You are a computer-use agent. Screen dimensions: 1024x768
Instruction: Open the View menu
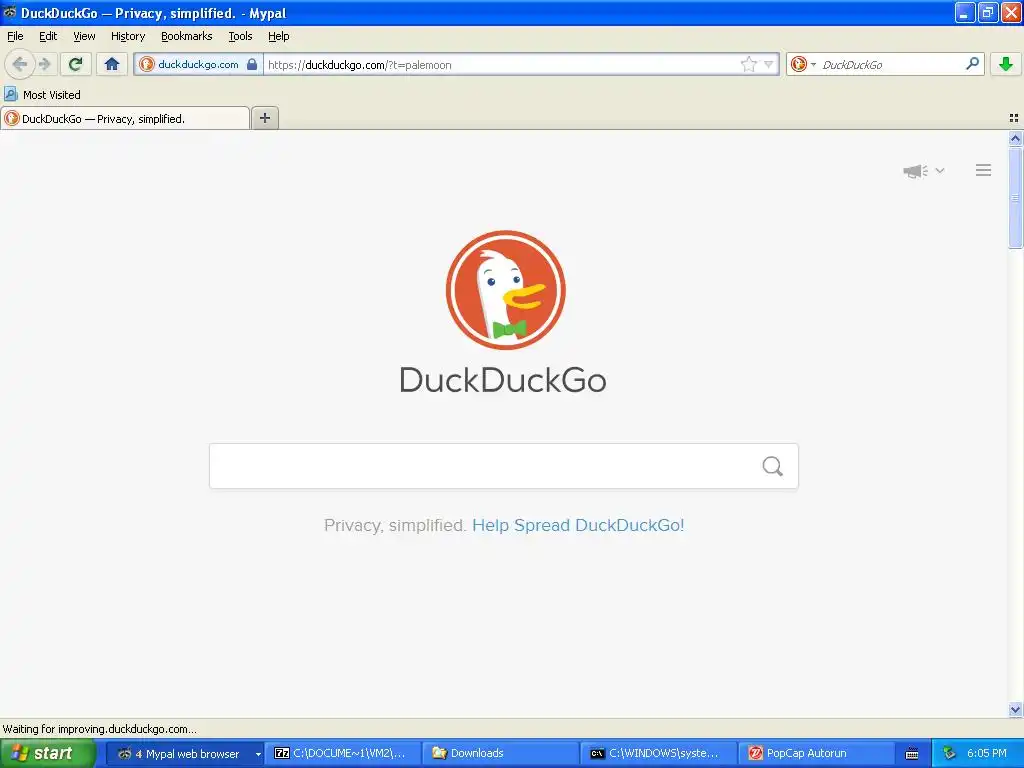pyautogui.click(x=84, y=37)
